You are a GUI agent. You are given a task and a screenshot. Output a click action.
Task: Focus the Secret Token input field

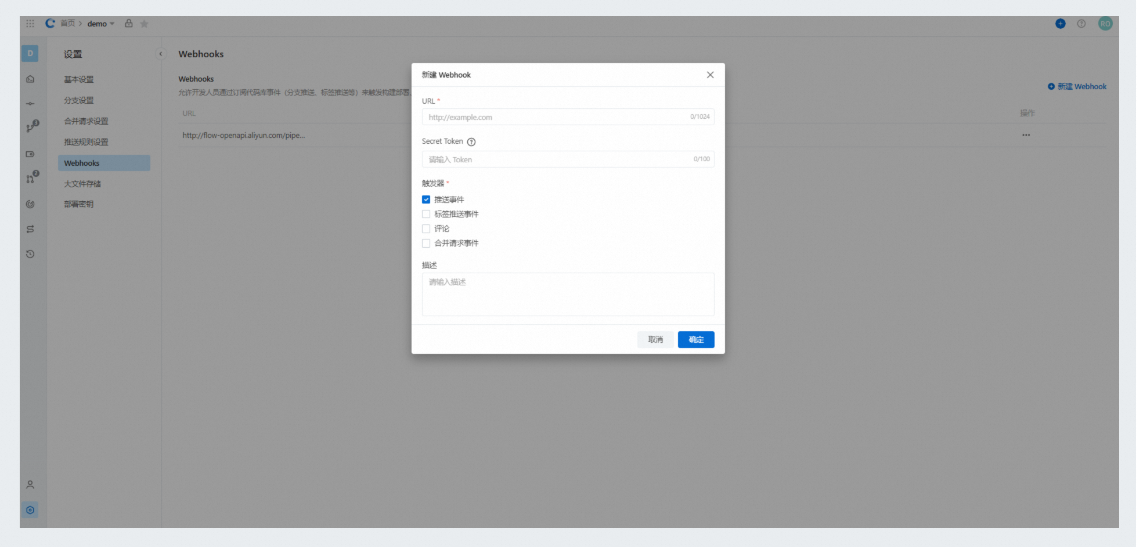pos(568,159)
